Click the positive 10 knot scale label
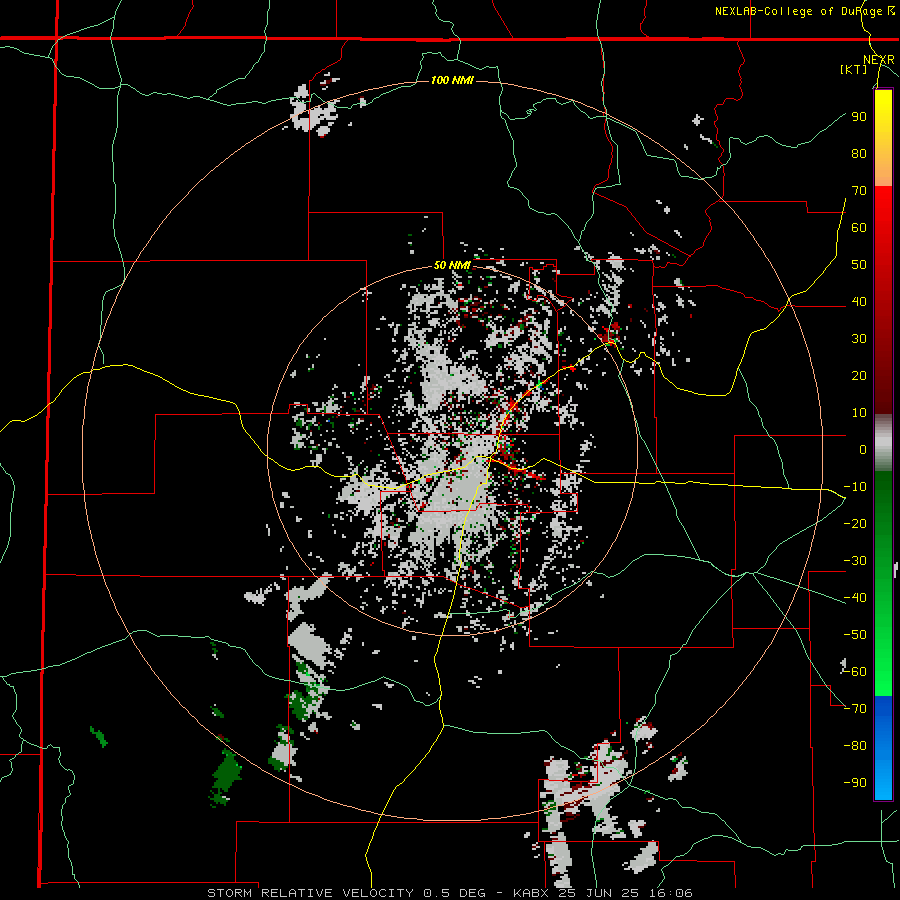Image resolution: width=900 pixels, height=900 pixels. [x=859, y=413]
